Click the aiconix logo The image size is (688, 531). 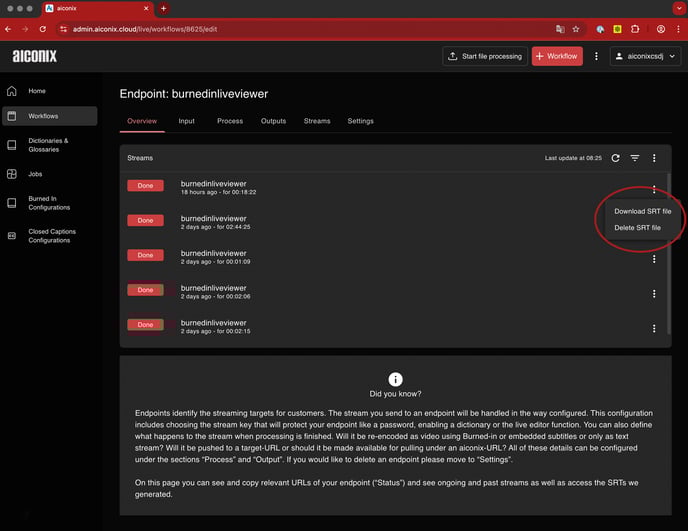click(x=35, y=56)
